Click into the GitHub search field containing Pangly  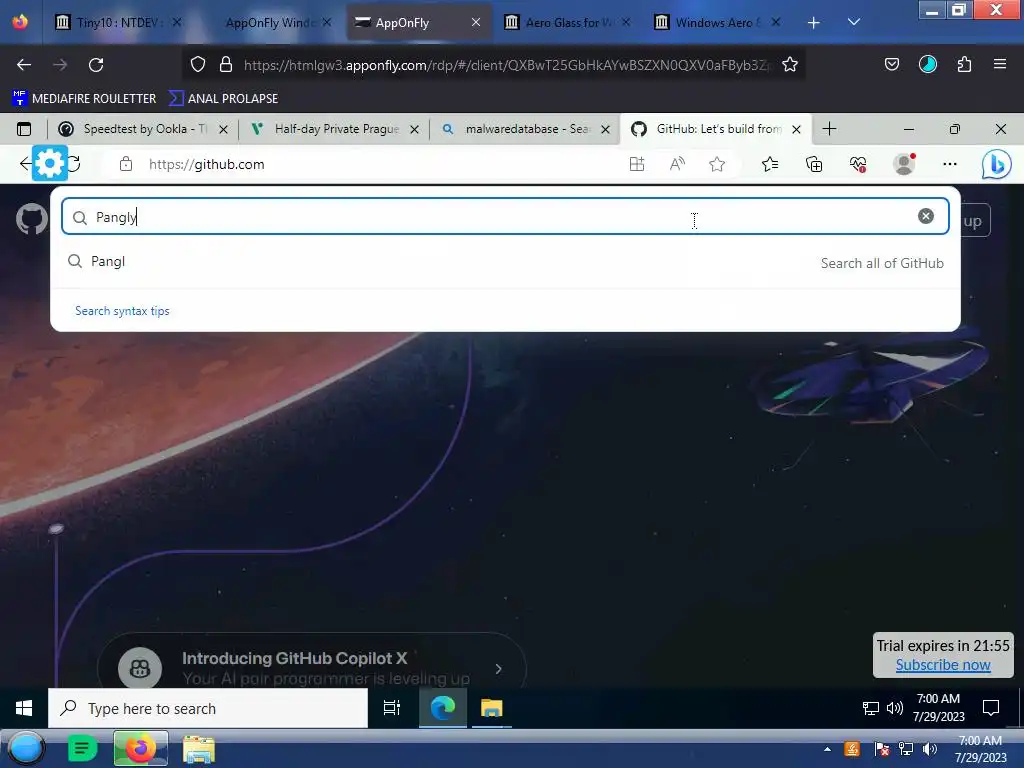(x=505, y=216)
